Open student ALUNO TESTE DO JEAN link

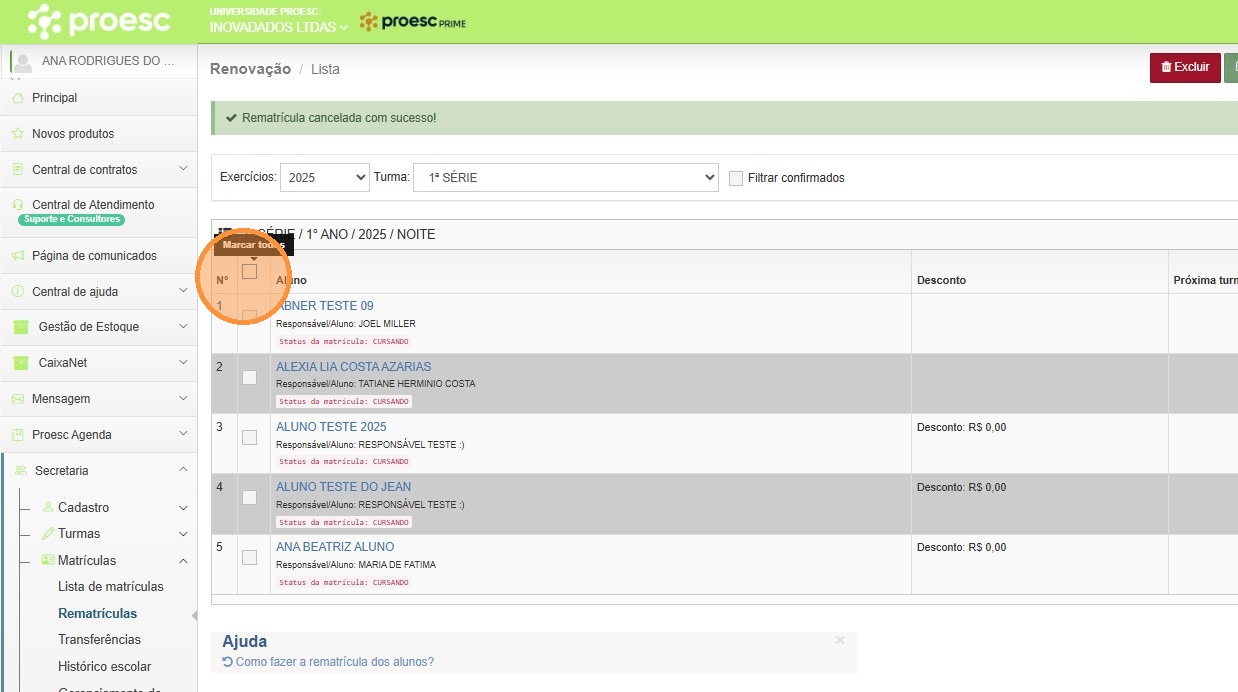(344, 487)
